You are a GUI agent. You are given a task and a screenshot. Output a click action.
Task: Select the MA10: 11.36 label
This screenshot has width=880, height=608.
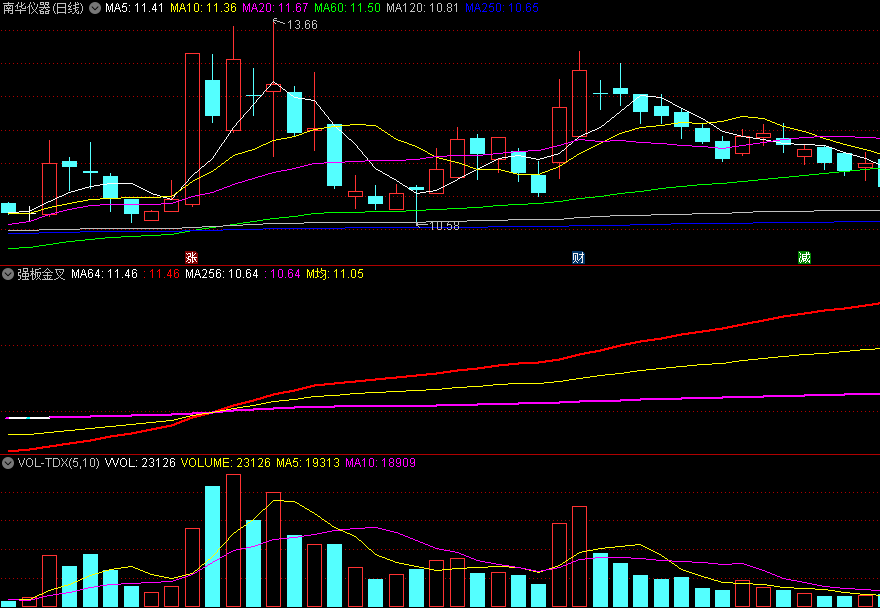click(203, 8)
